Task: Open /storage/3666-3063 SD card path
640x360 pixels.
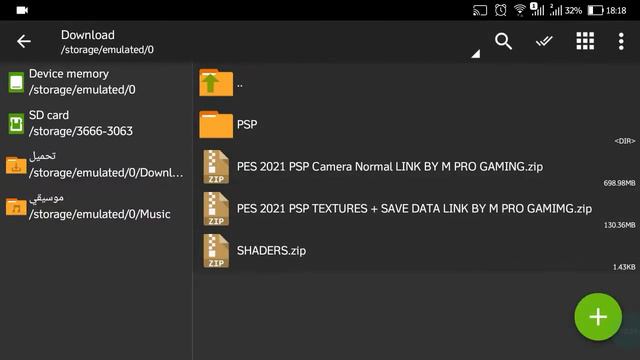Action: pos(81,131)
